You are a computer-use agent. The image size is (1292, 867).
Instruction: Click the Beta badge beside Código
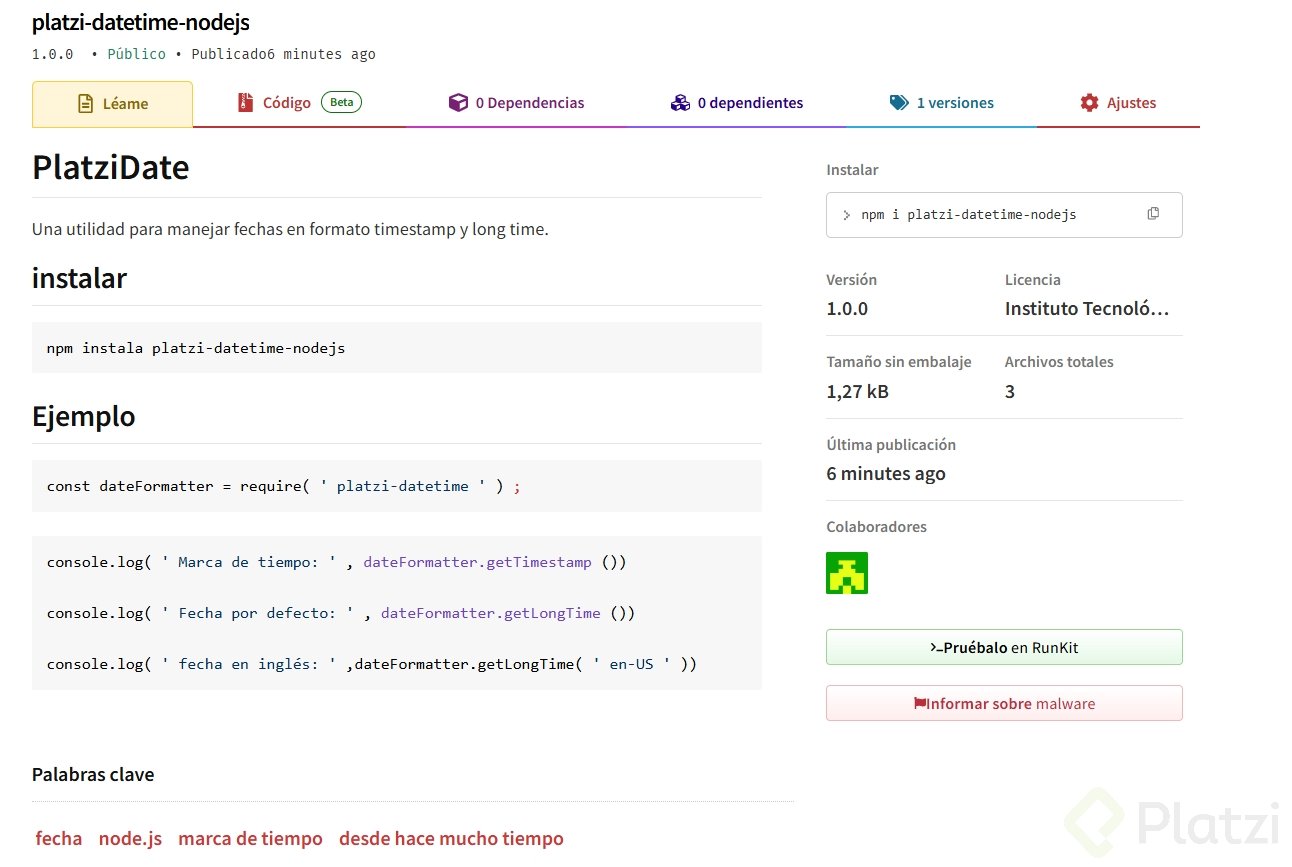tap(341, 102)
